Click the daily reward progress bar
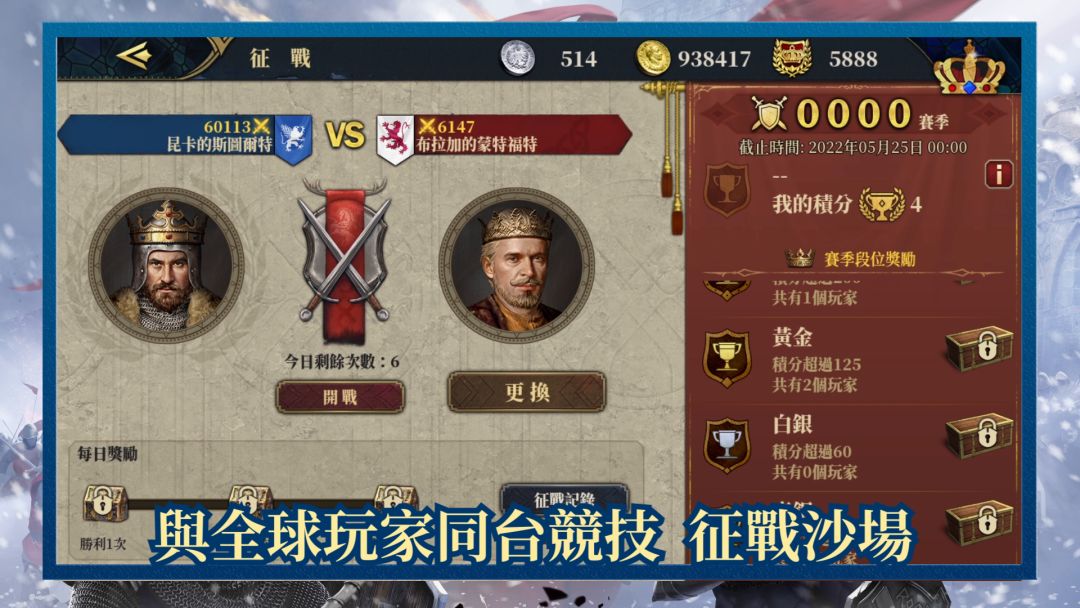This screenshot has width=1080, height=608. coord(248,505)
